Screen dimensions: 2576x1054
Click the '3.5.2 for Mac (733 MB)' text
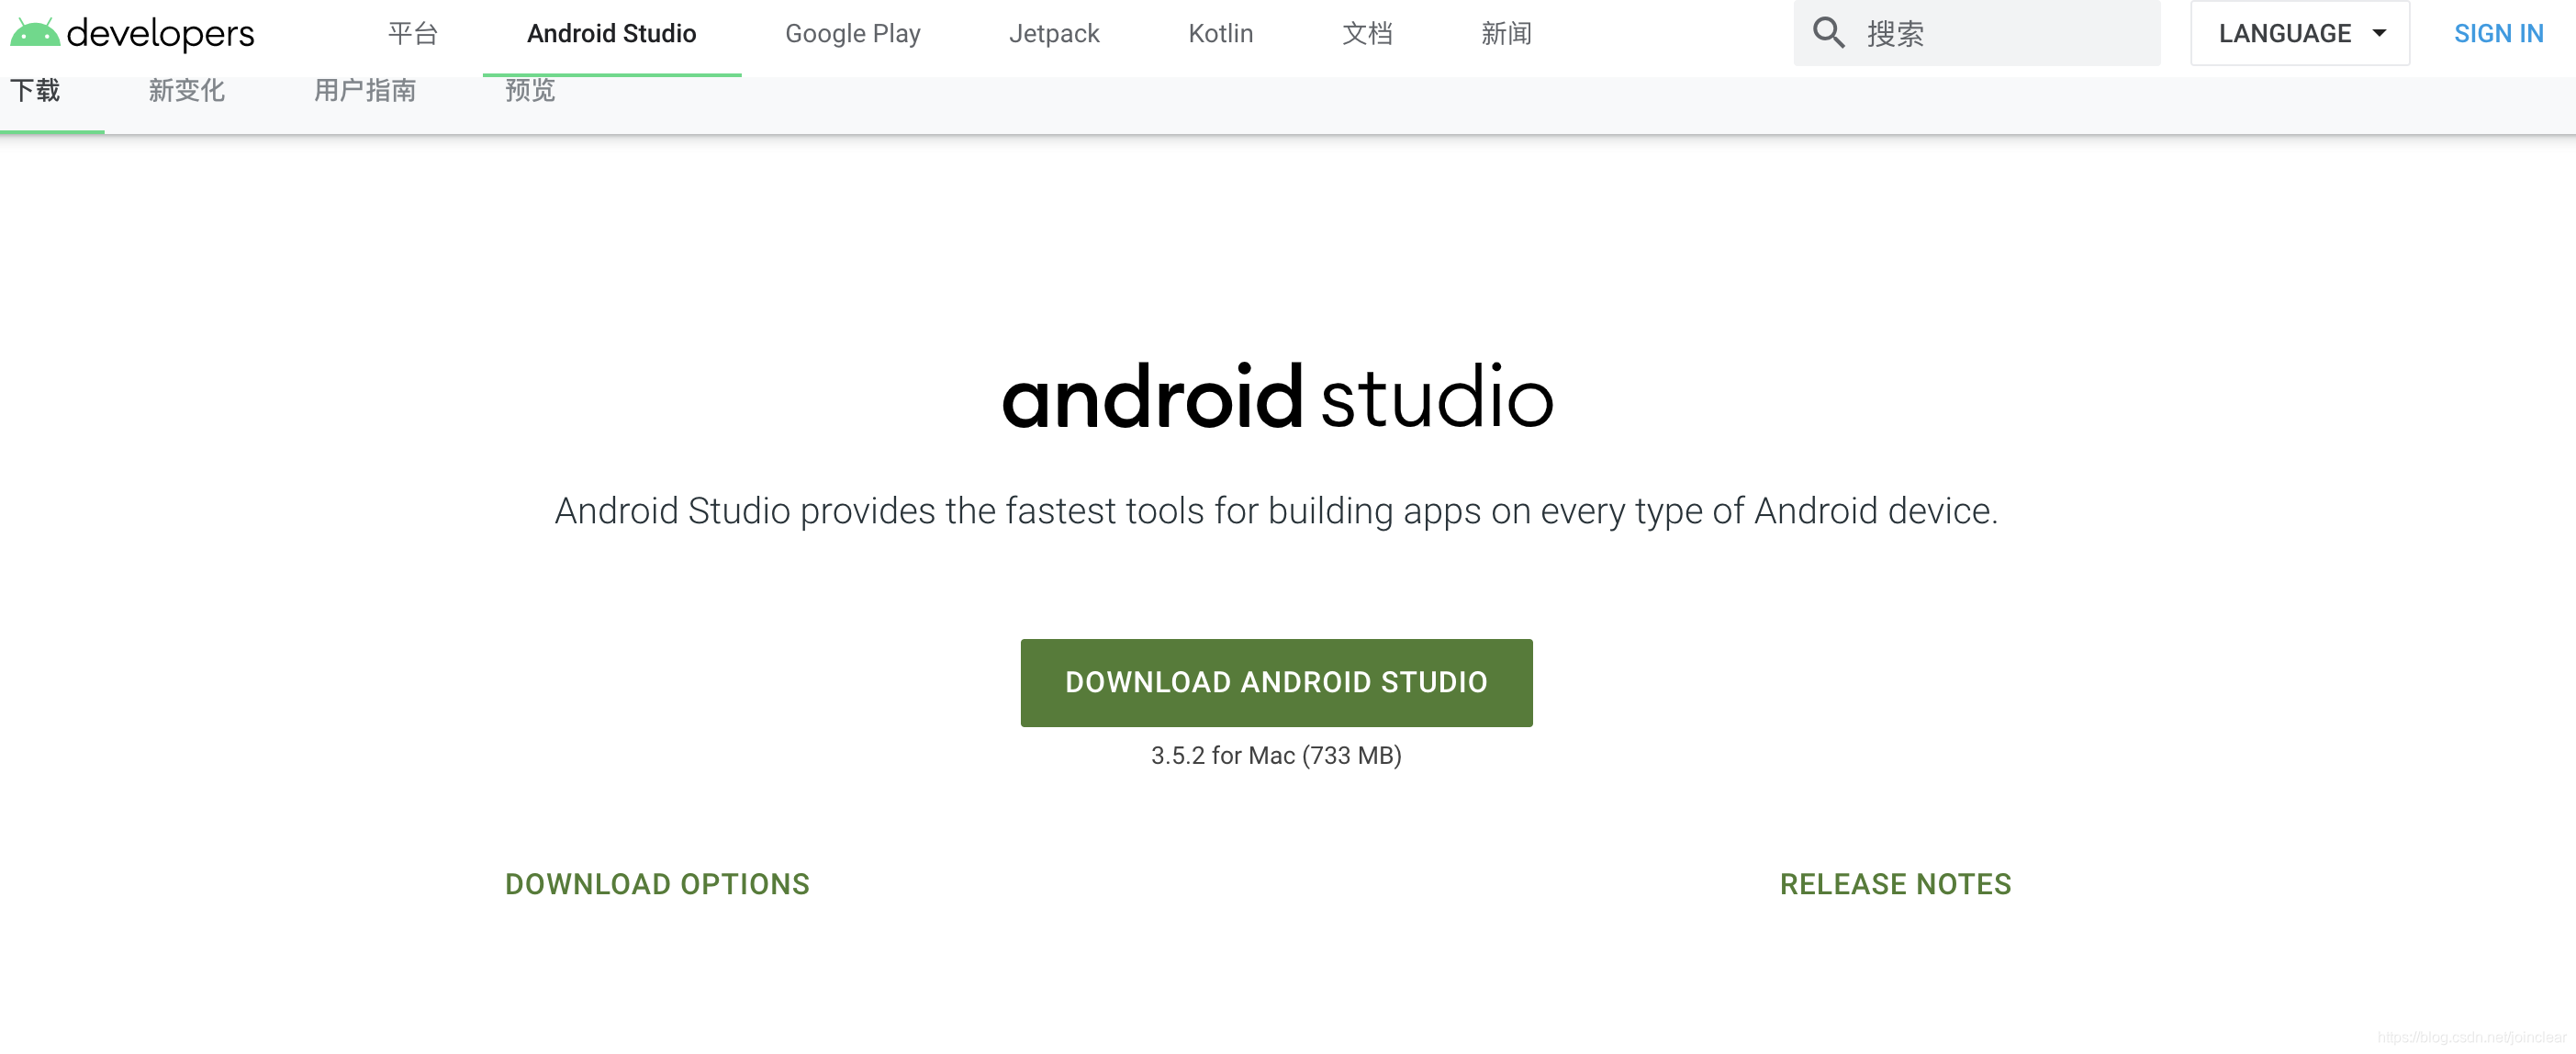[1276, 755]
